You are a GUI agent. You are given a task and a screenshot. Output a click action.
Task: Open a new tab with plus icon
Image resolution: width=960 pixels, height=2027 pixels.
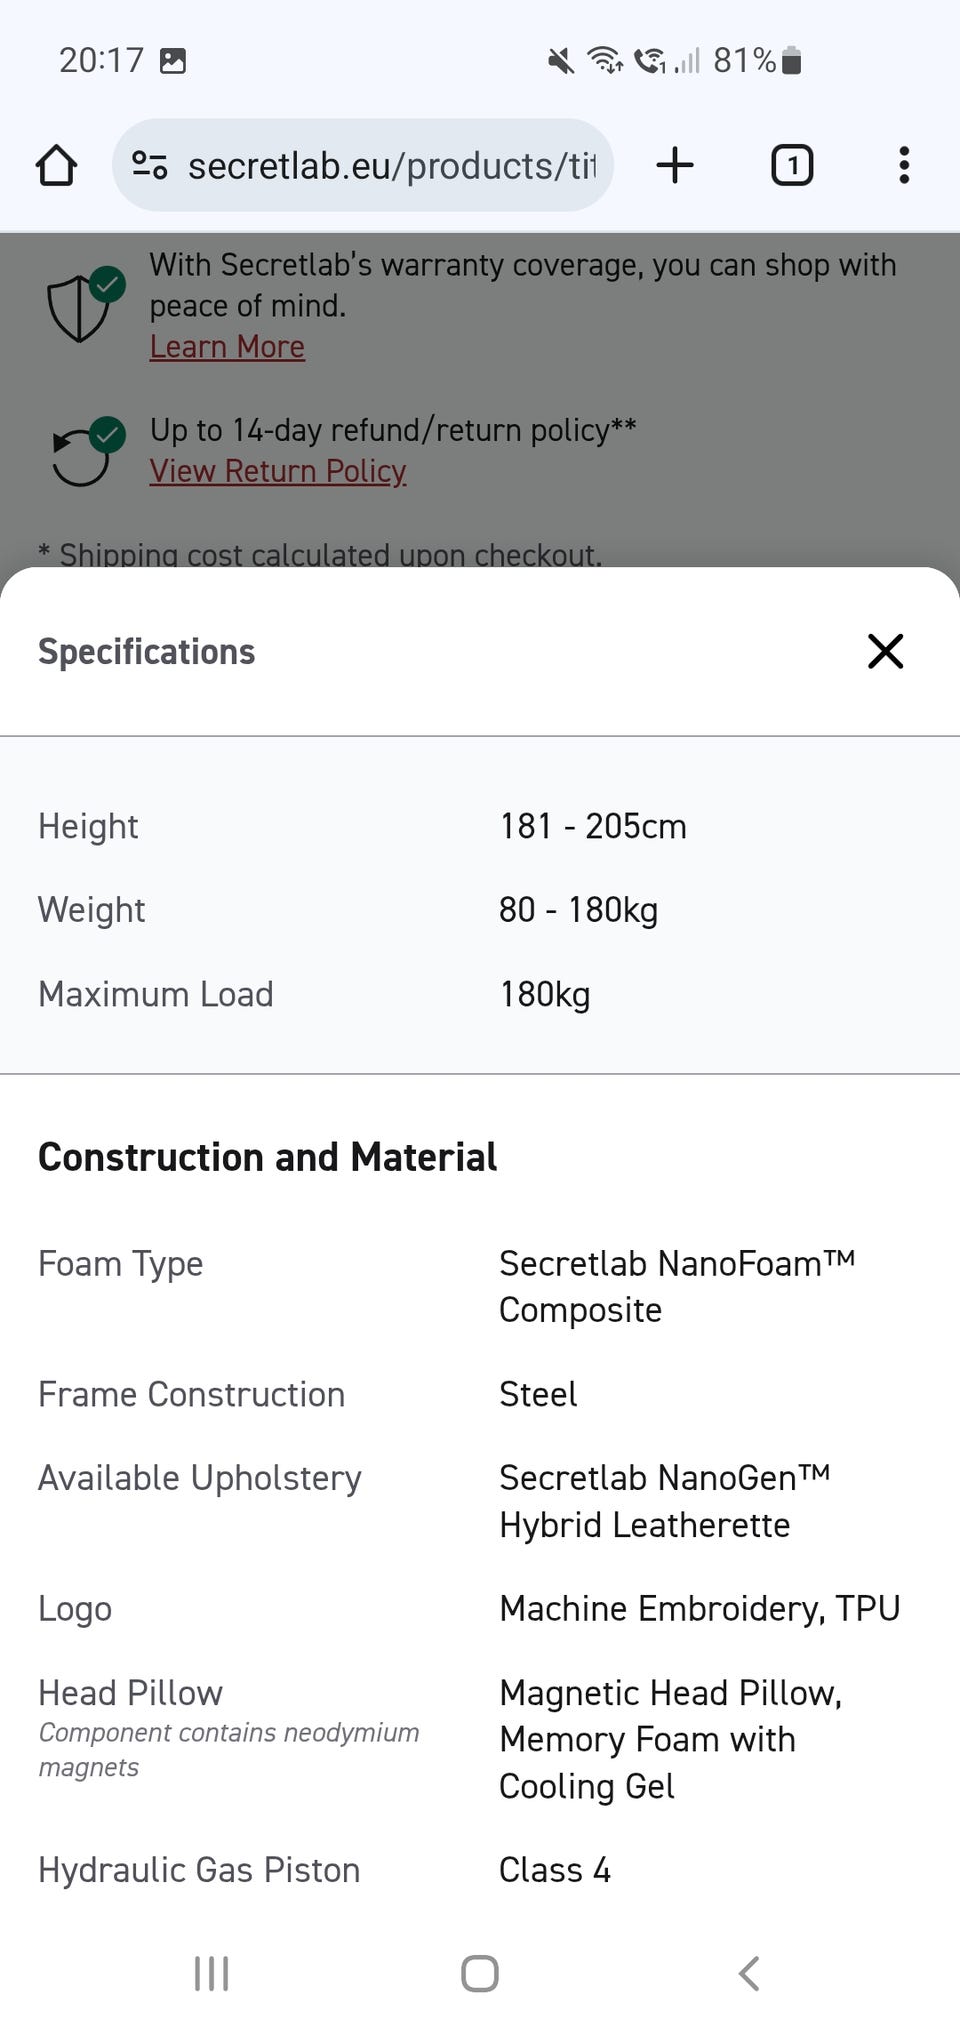click(675, 165)
